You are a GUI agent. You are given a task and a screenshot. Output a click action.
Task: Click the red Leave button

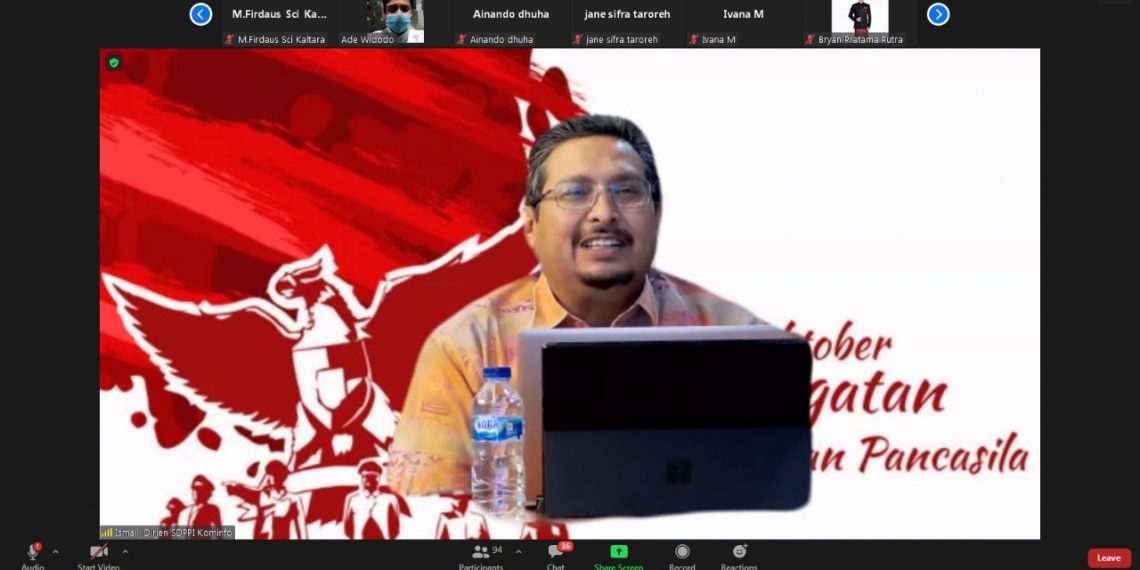tap(1109, 558)
